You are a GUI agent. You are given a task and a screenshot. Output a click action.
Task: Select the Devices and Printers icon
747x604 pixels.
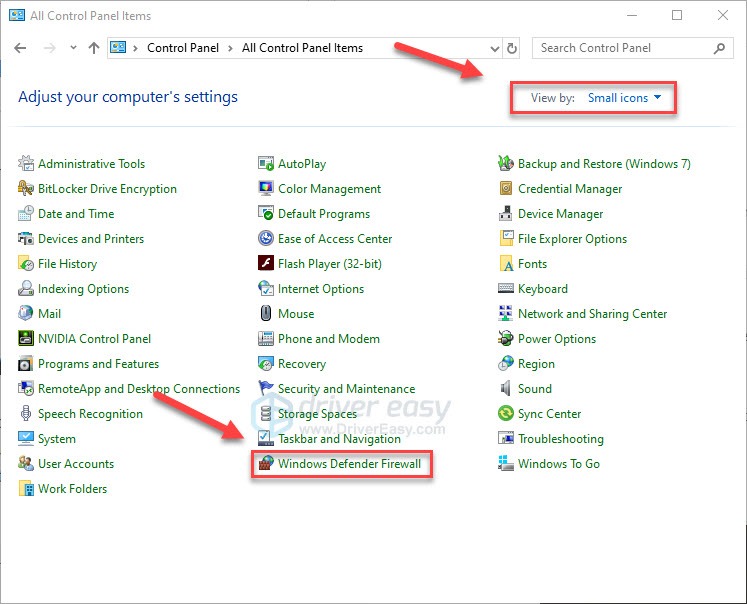tap(26, 238)
